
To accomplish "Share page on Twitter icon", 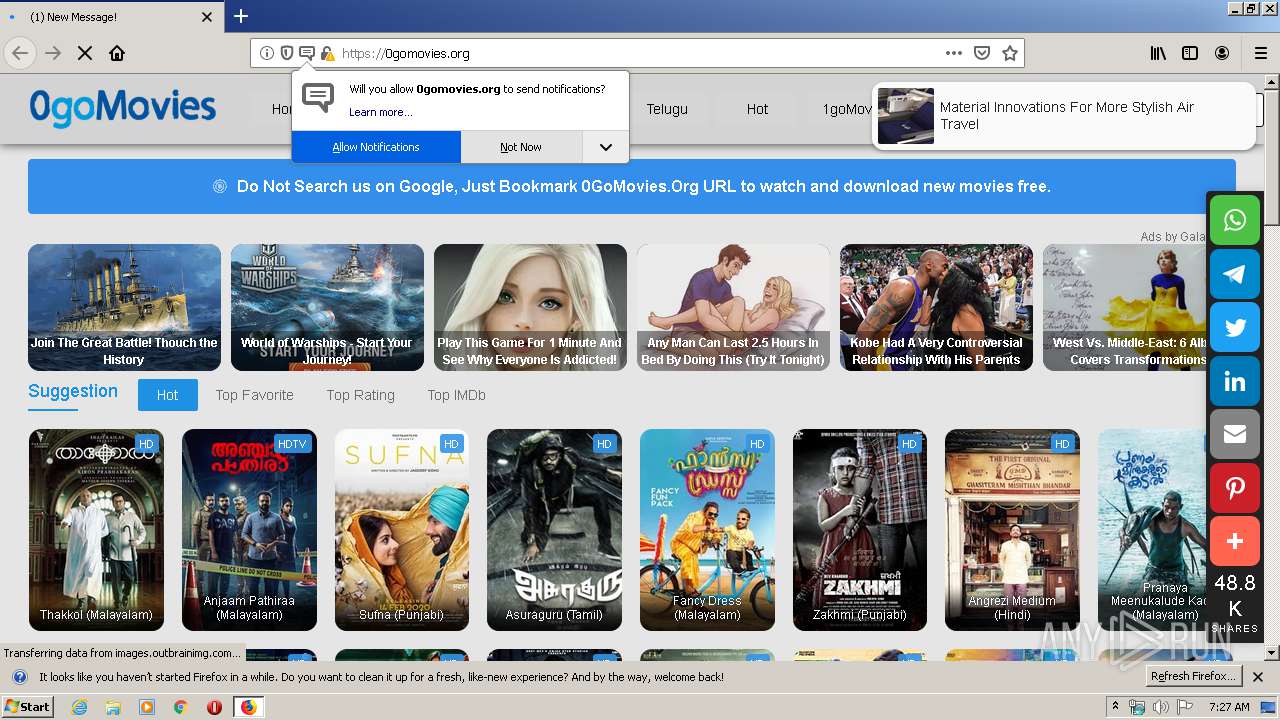I will point(1235,328).
